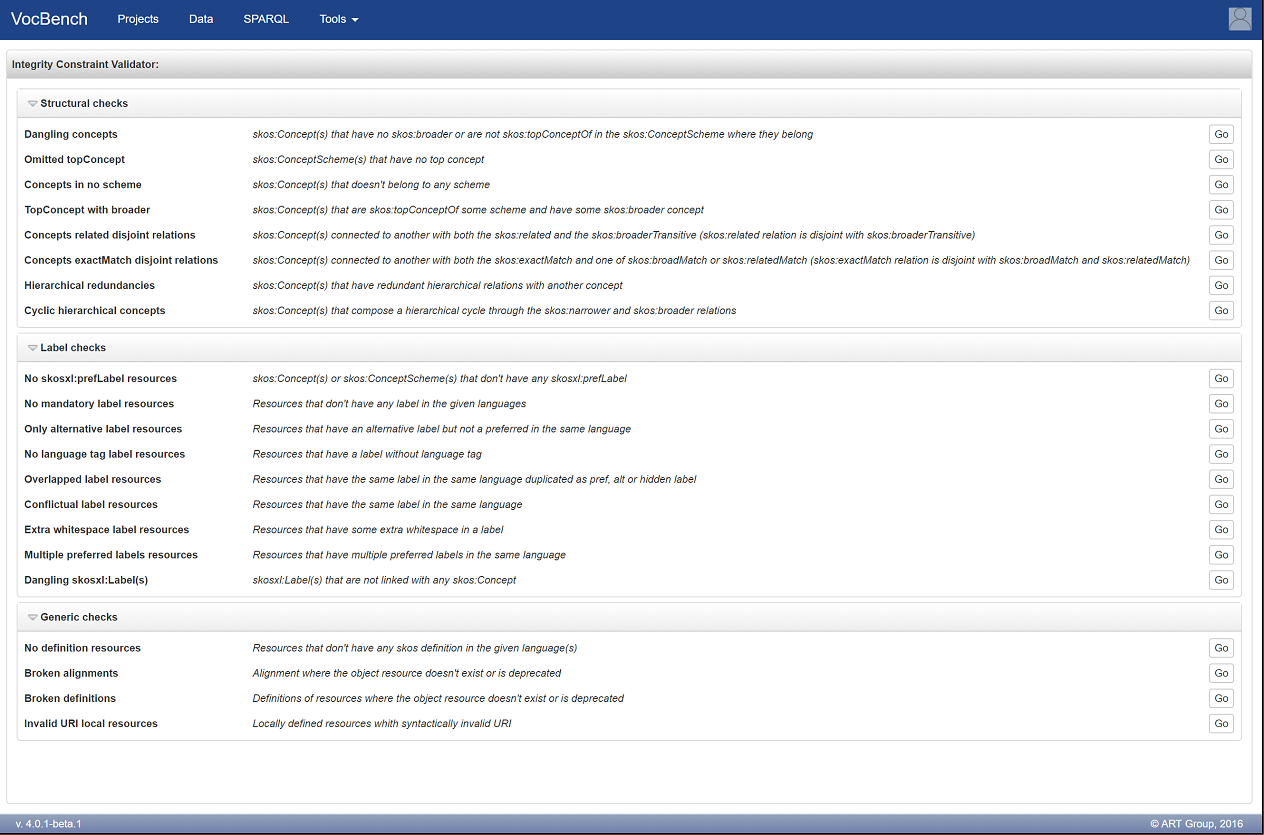
Task: Click the '© ART Group, 2016' footer text
Action: pyautogui.click(x=1197, y=824)
